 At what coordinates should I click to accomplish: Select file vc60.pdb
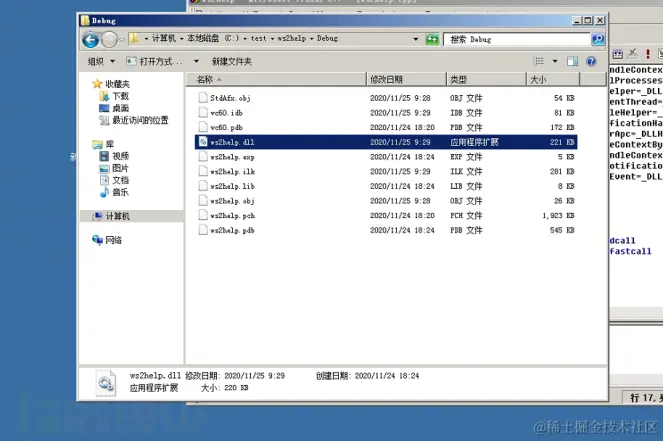[227, 128]
